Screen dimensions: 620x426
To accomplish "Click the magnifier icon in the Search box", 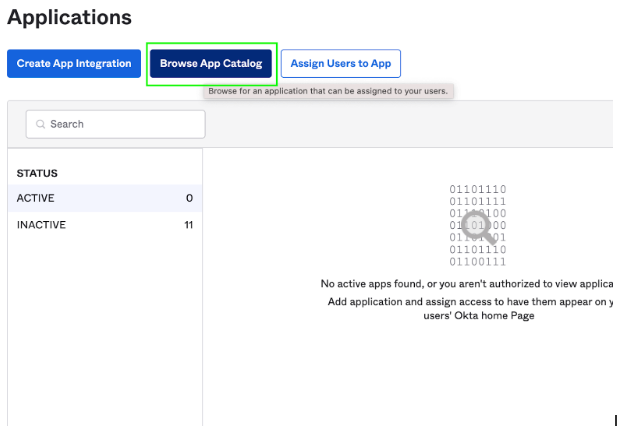I will (41, 124).
